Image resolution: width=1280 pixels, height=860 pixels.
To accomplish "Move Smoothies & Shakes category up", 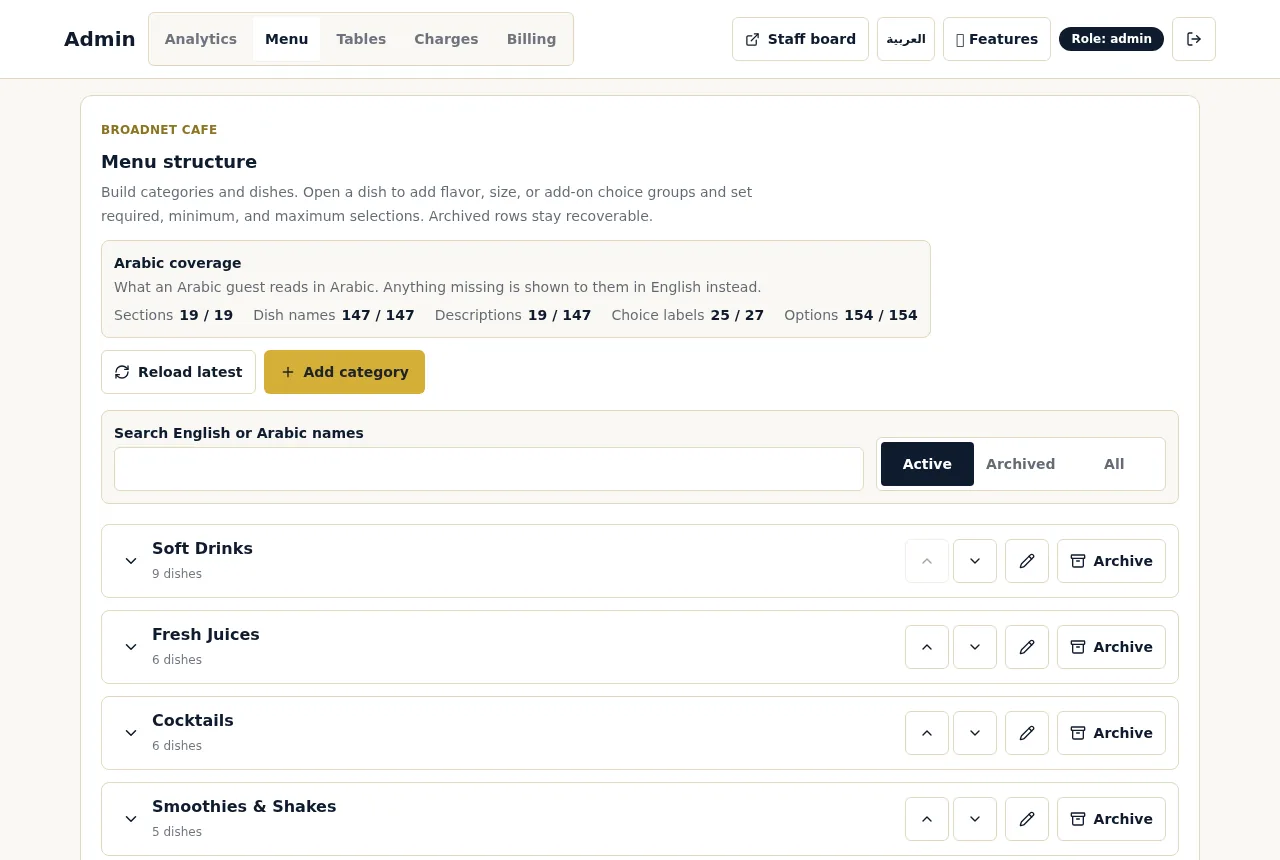I will click(x=927, y=819).
